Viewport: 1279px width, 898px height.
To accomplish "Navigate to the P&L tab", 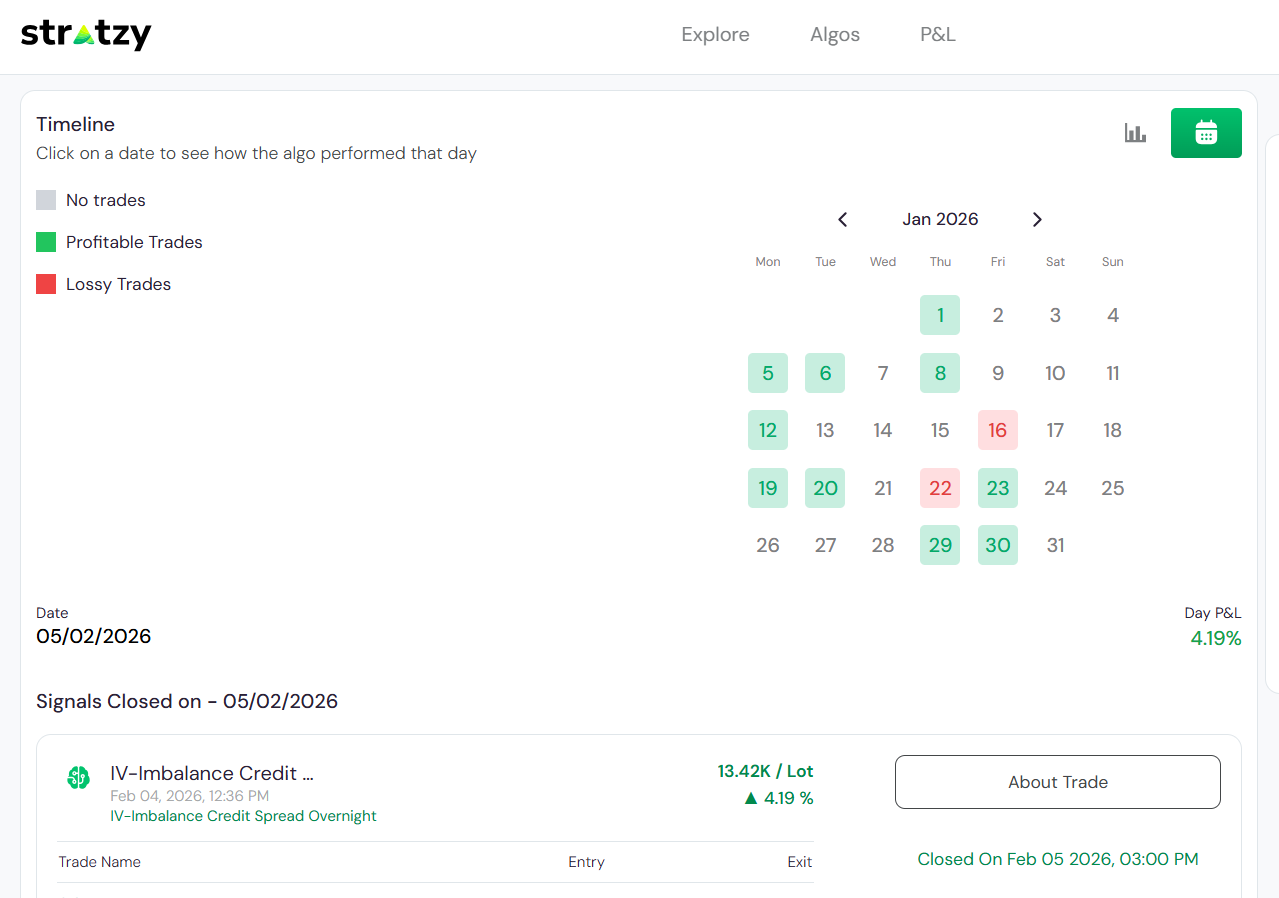I will [938, 34].
